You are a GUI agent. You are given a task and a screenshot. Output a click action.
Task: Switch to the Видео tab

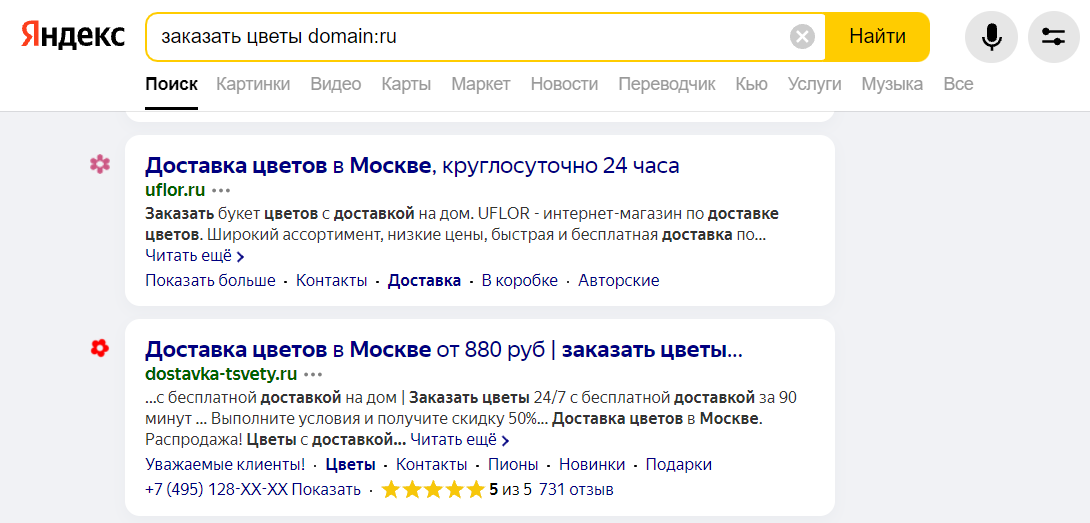(x=336, y=85)
